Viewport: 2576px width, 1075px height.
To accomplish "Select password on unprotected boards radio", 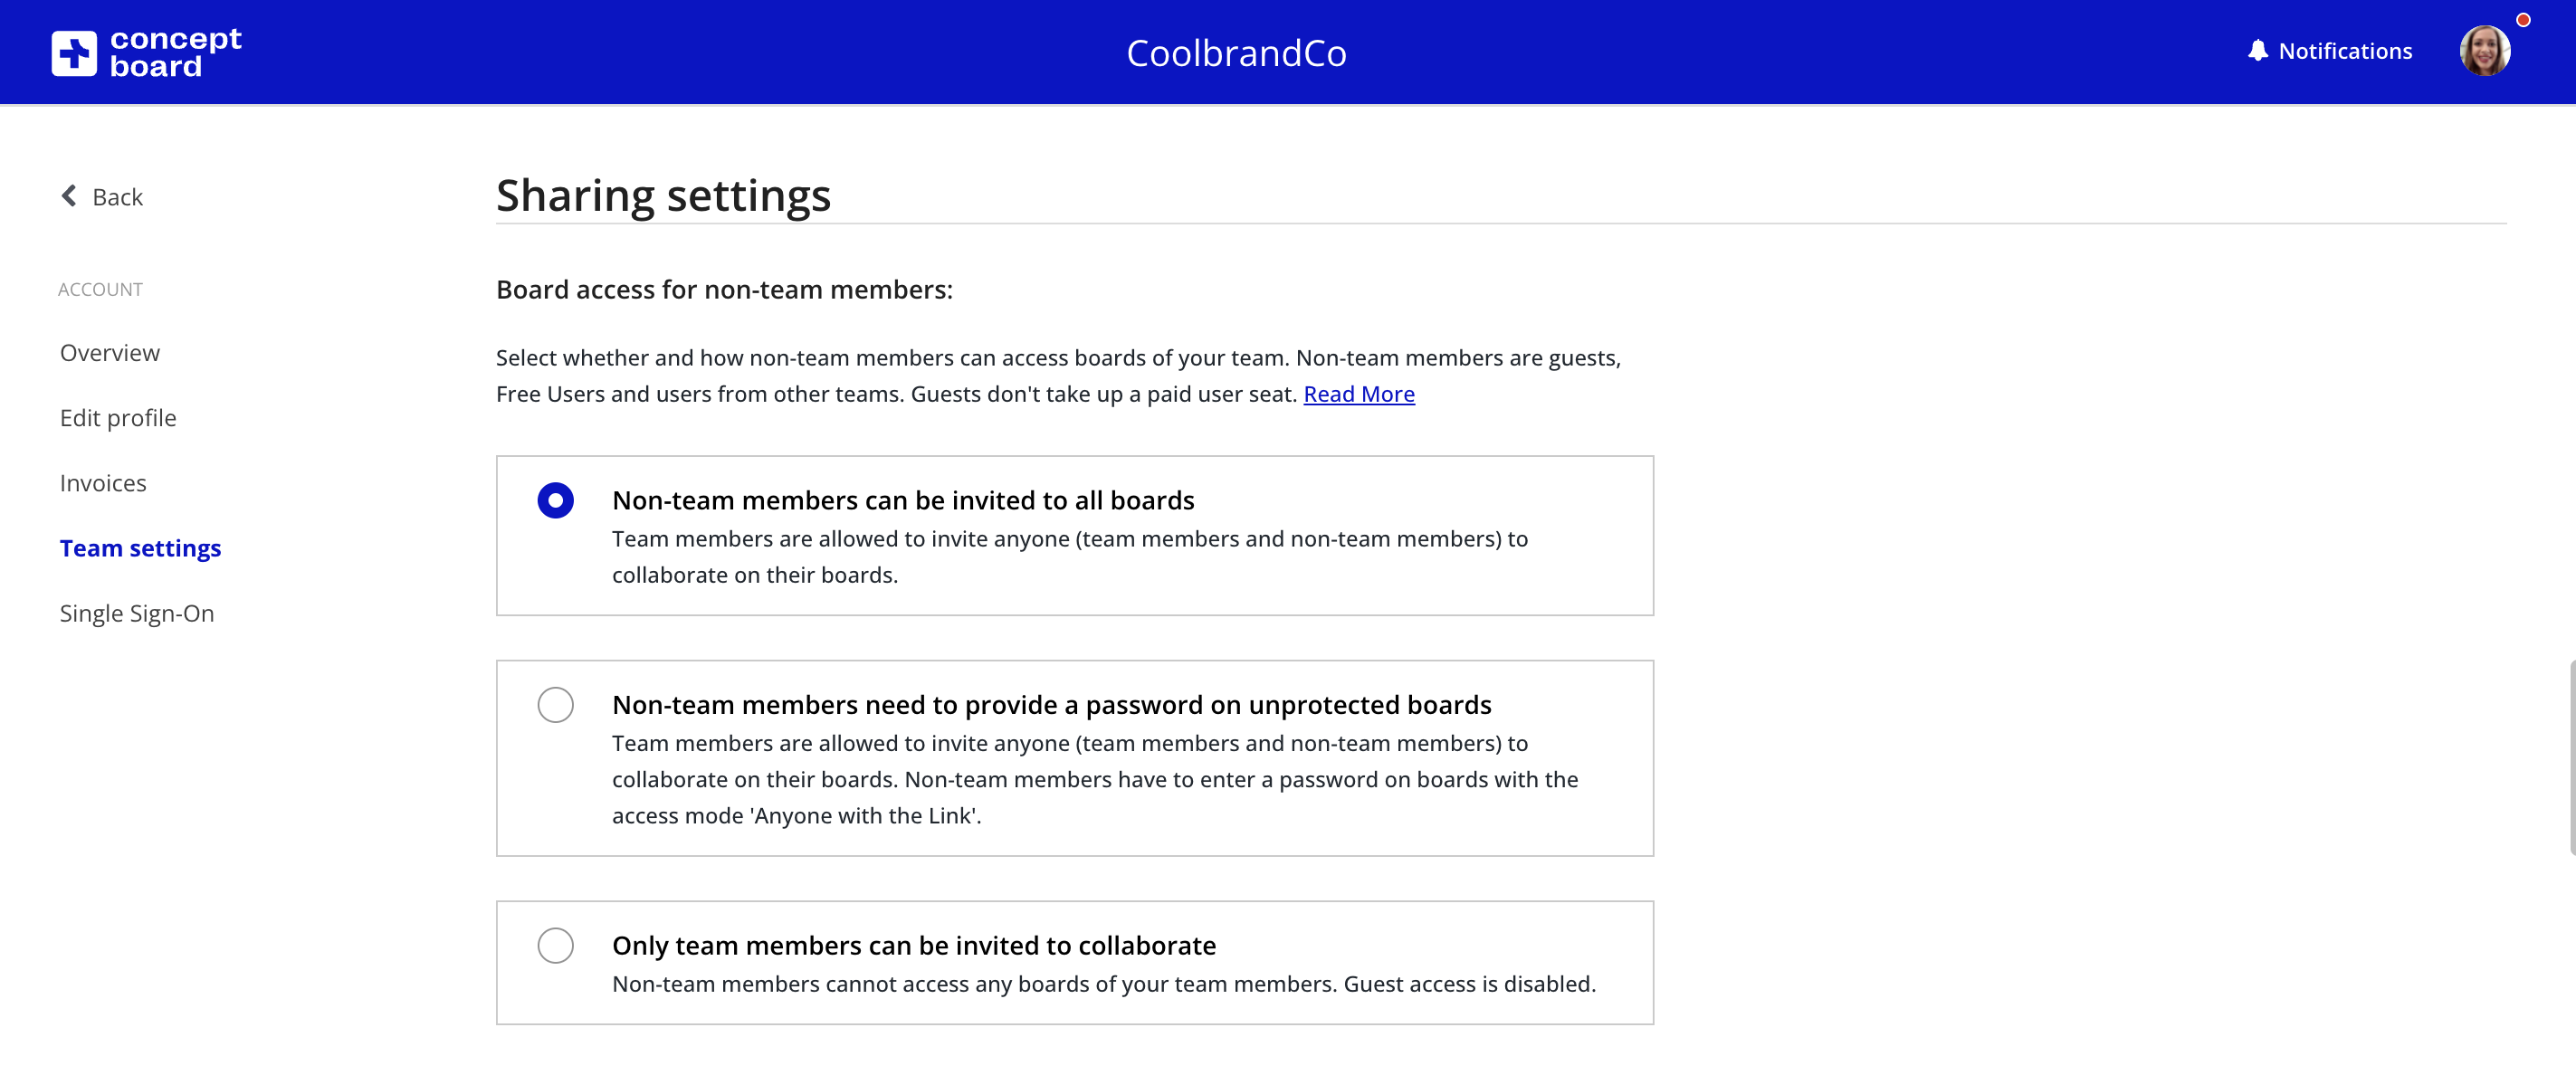I will [555, 705].
